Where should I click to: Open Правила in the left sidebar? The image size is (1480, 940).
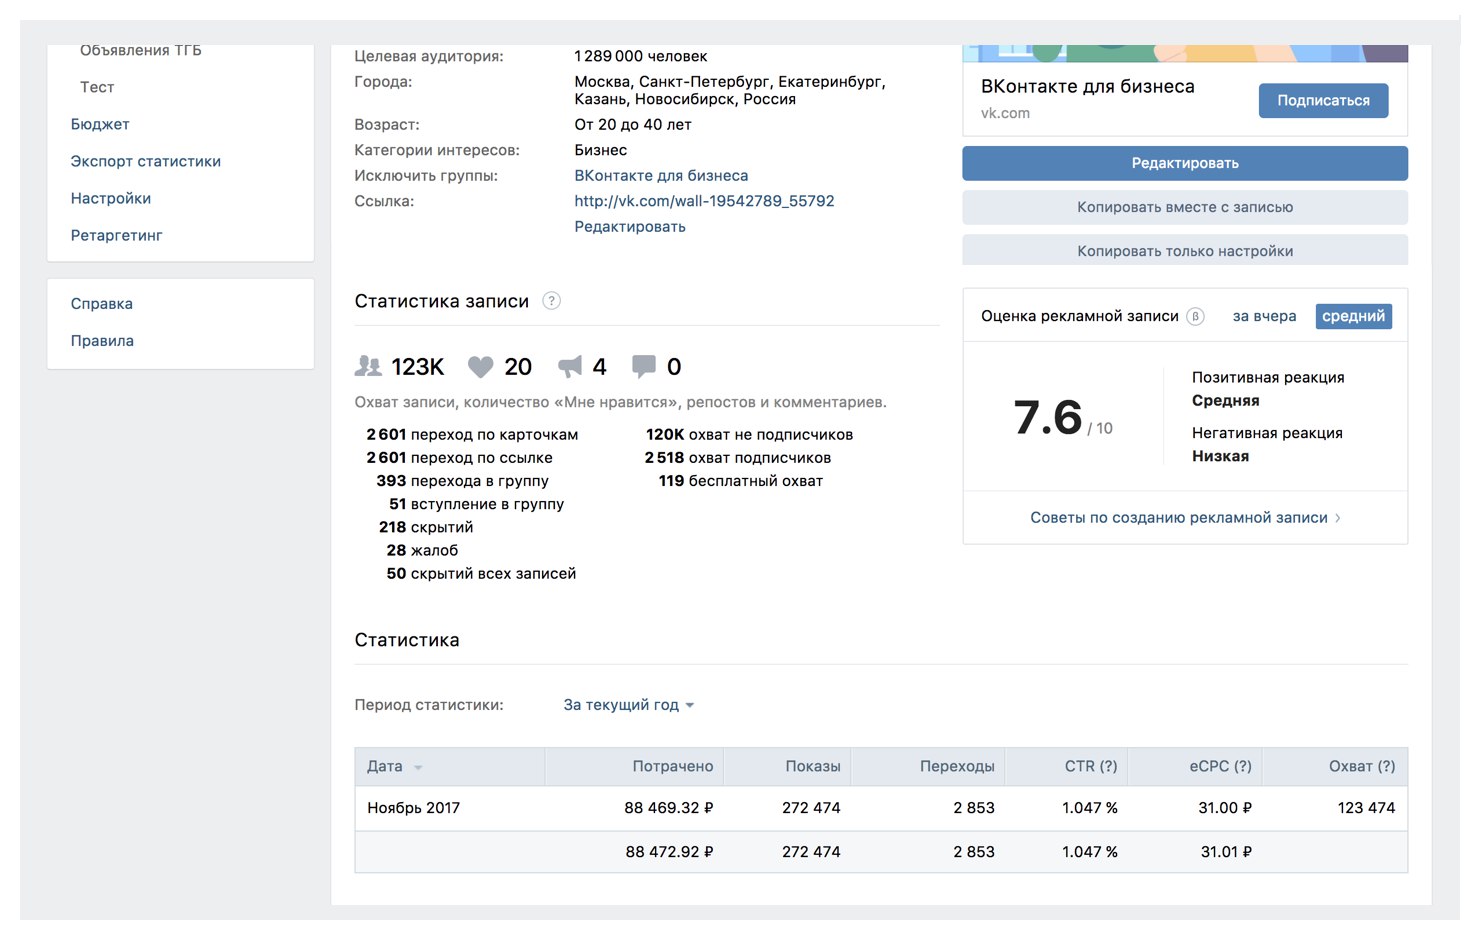click(x=102, y=341)
